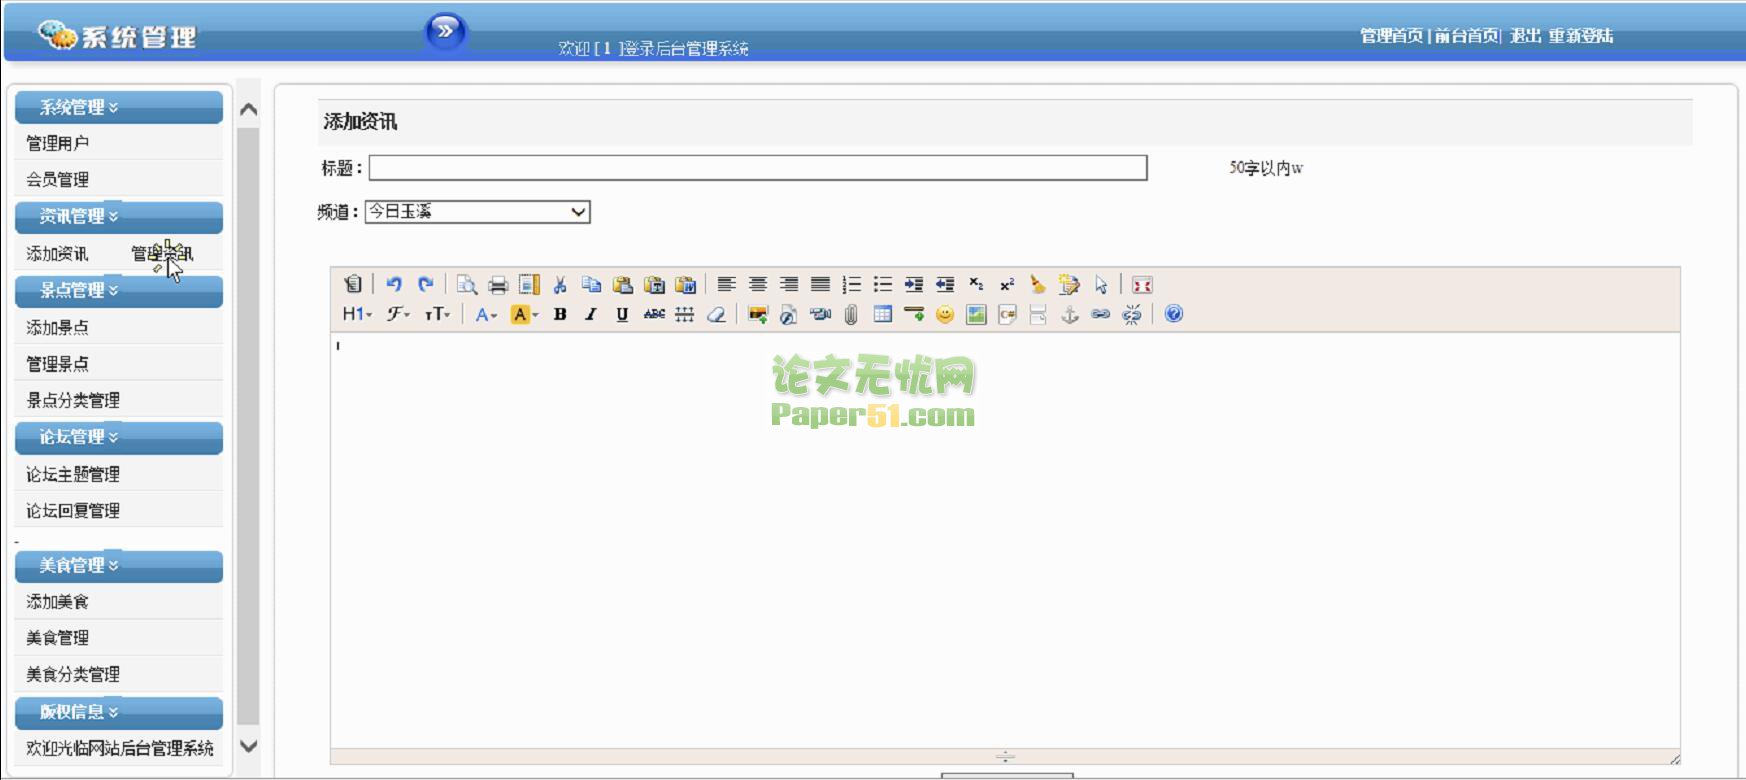Open the font family dropdown
1746x780 pixels.
(x=398, y=314)
